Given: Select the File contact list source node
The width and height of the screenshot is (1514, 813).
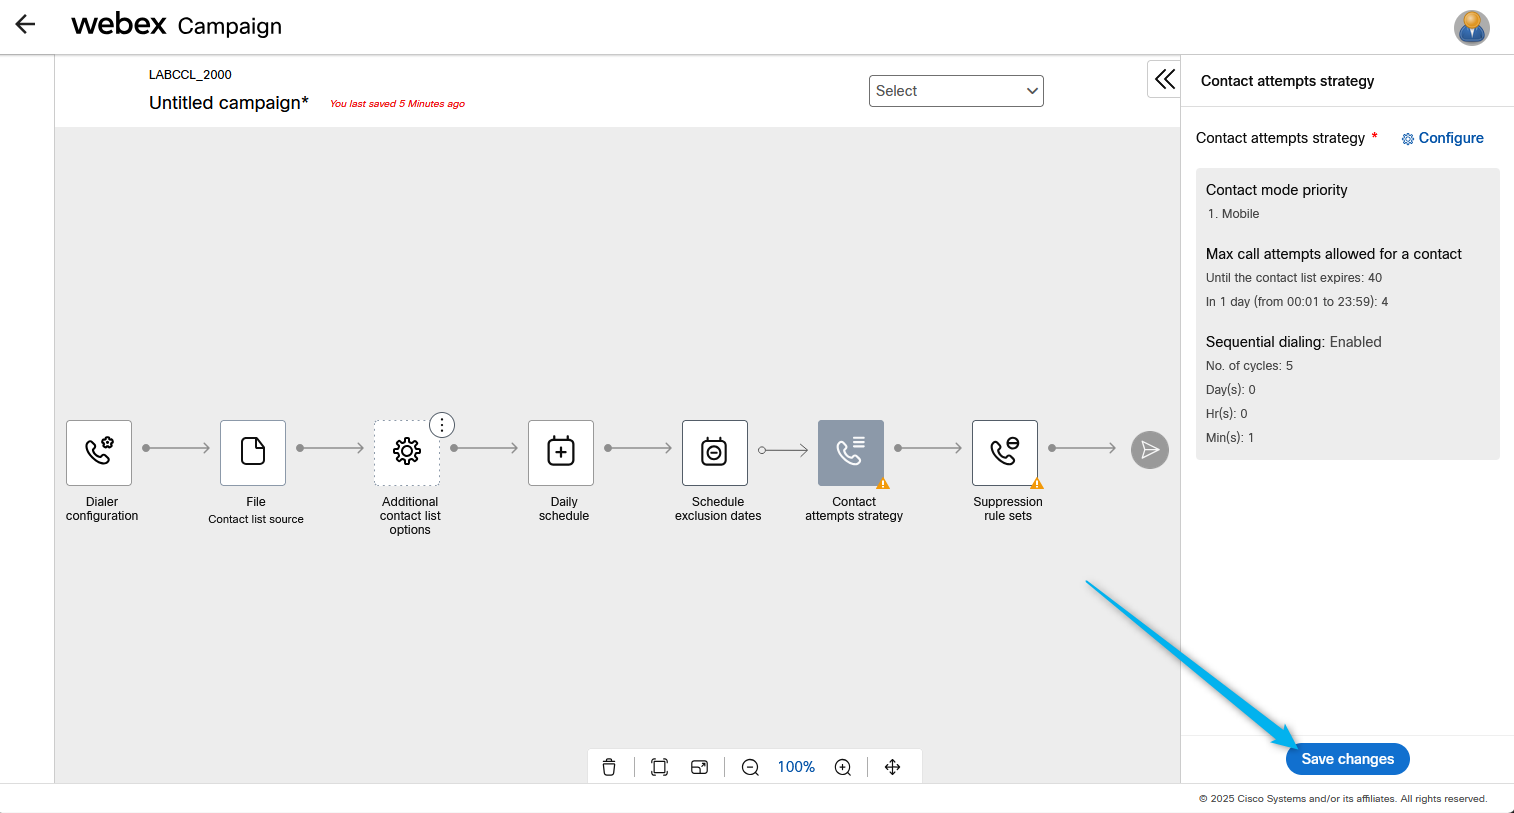Looking at the screenshot, I should coord(253,453).
